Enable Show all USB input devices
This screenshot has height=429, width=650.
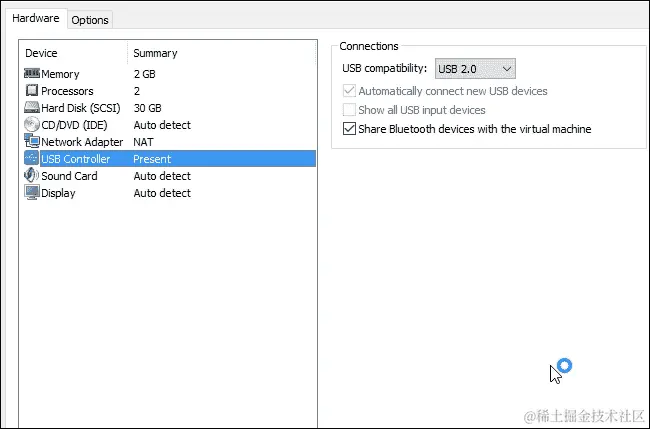[349, 110]
